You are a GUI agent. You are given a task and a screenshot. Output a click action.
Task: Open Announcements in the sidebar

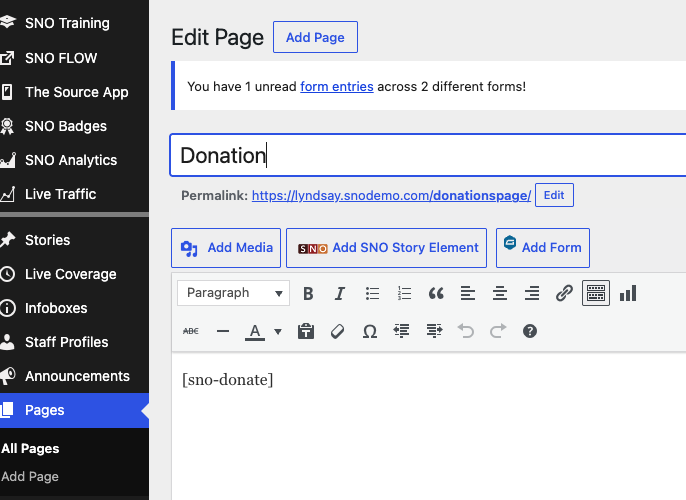tap(77, 376)
